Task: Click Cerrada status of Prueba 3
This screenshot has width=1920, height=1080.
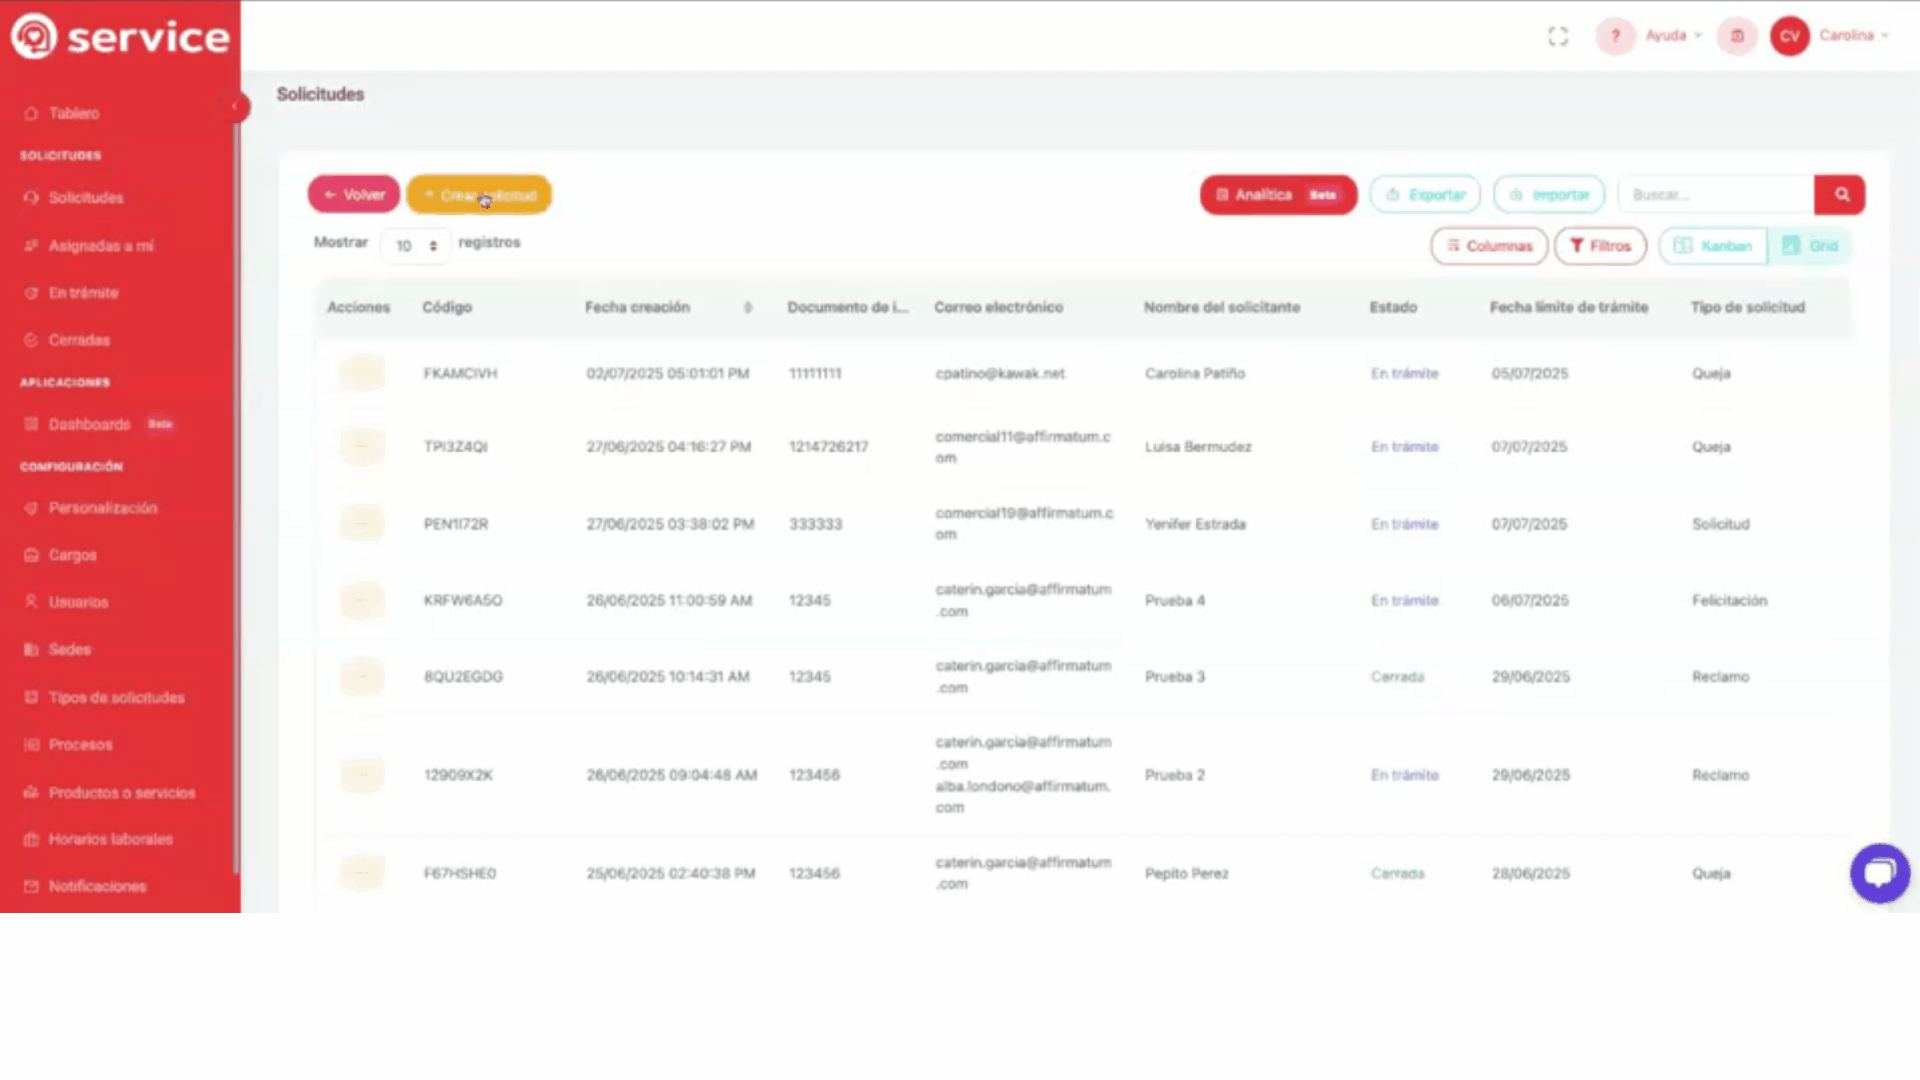Action: click(x=1397, y=677)
